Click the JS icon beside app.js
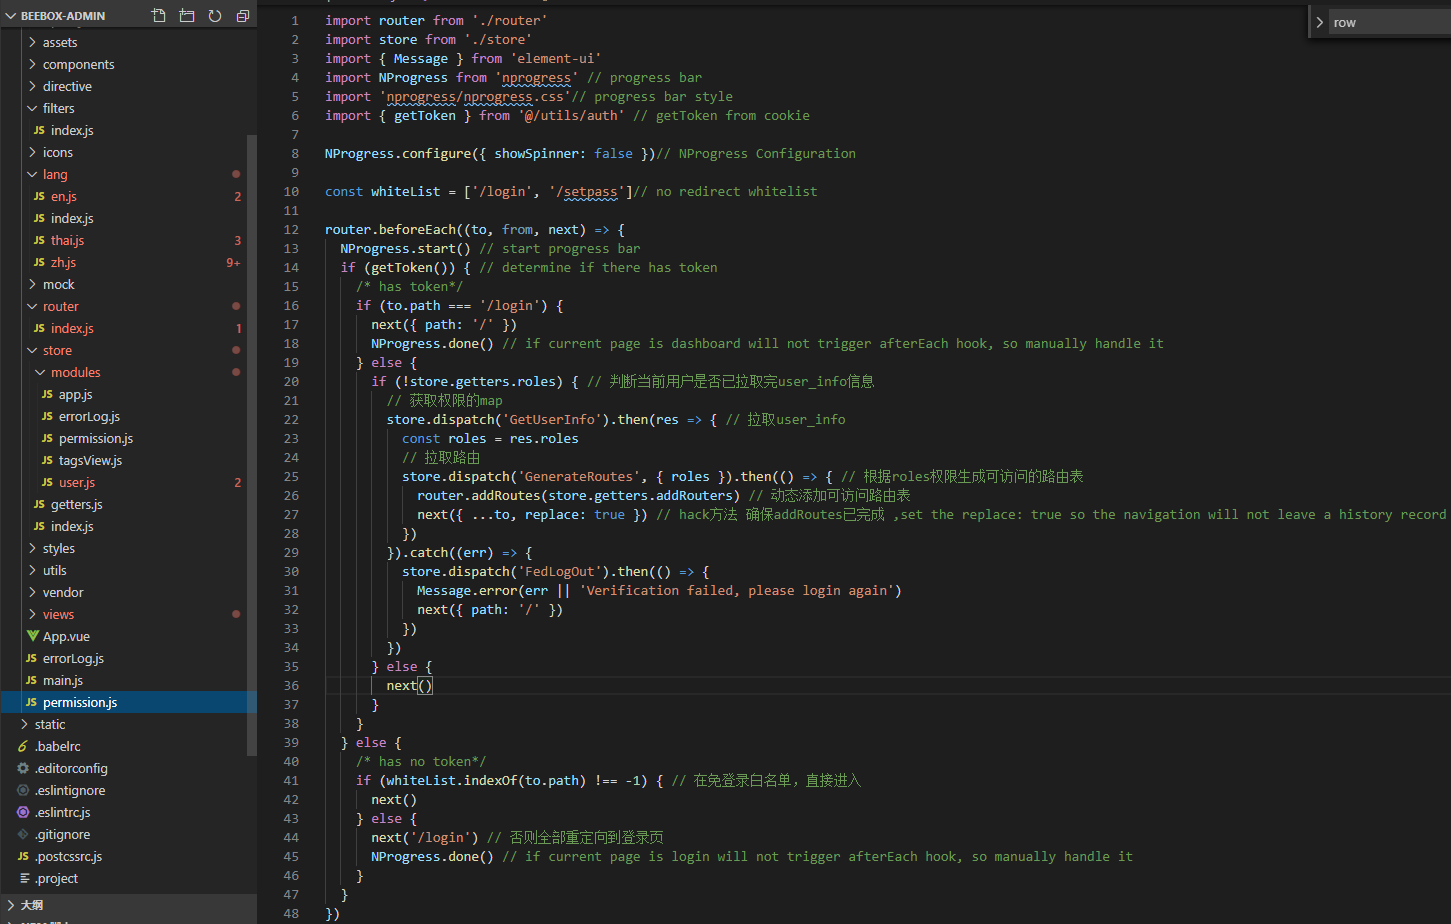The width and height of the screenshot is (1451, 924). (x=47, y=394)
